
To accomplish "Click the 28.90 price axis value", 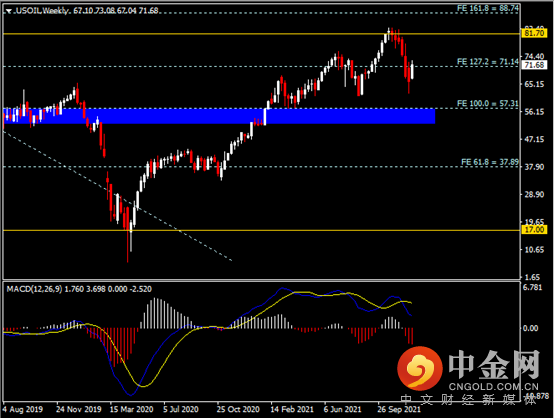I will pos(534,195).
